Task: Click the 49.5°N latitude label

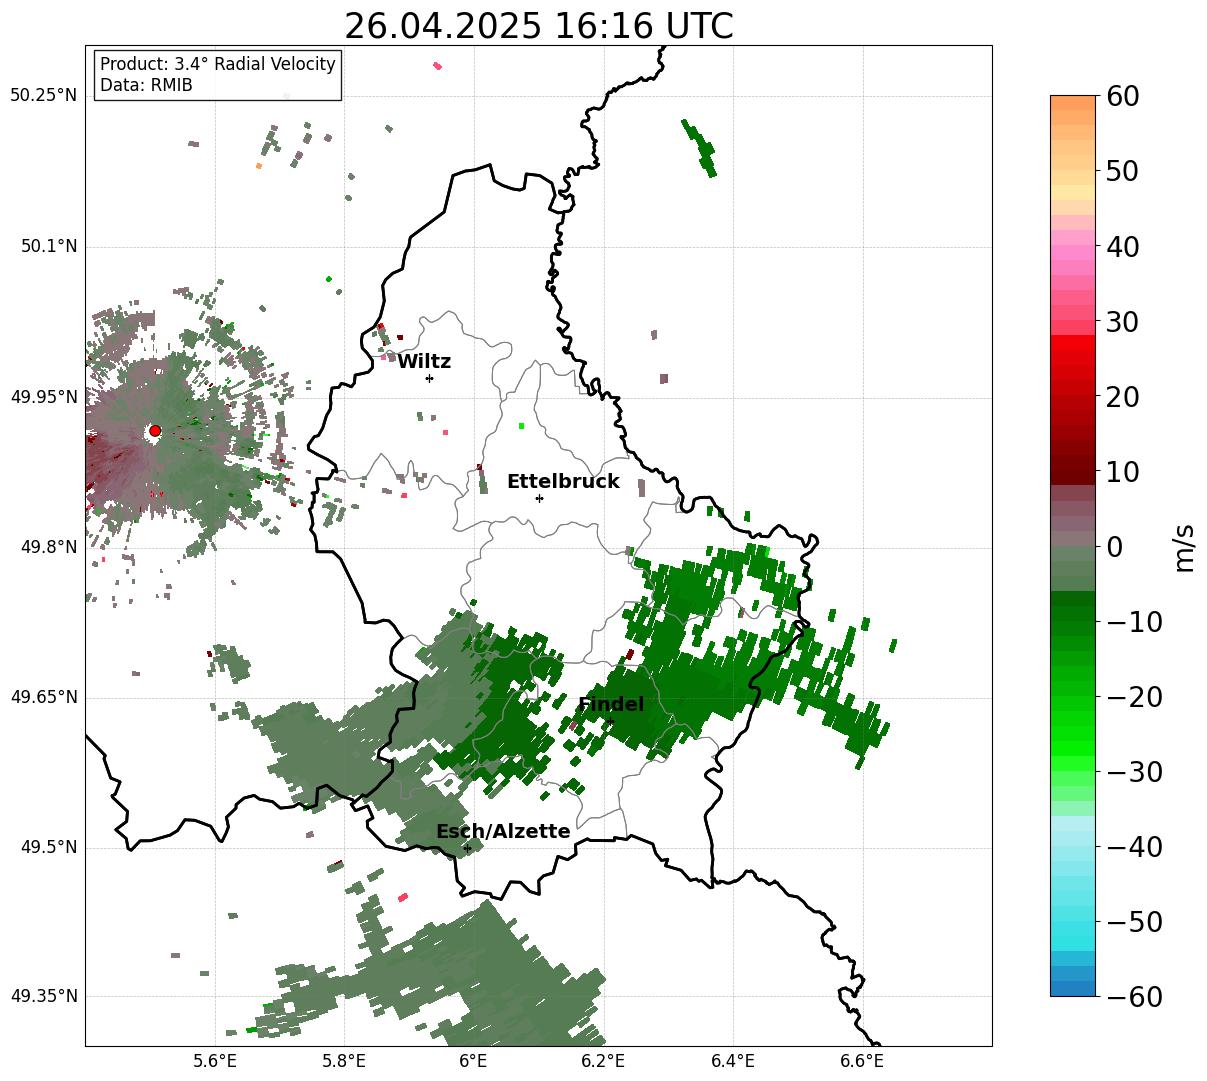Action: [49, 847]
